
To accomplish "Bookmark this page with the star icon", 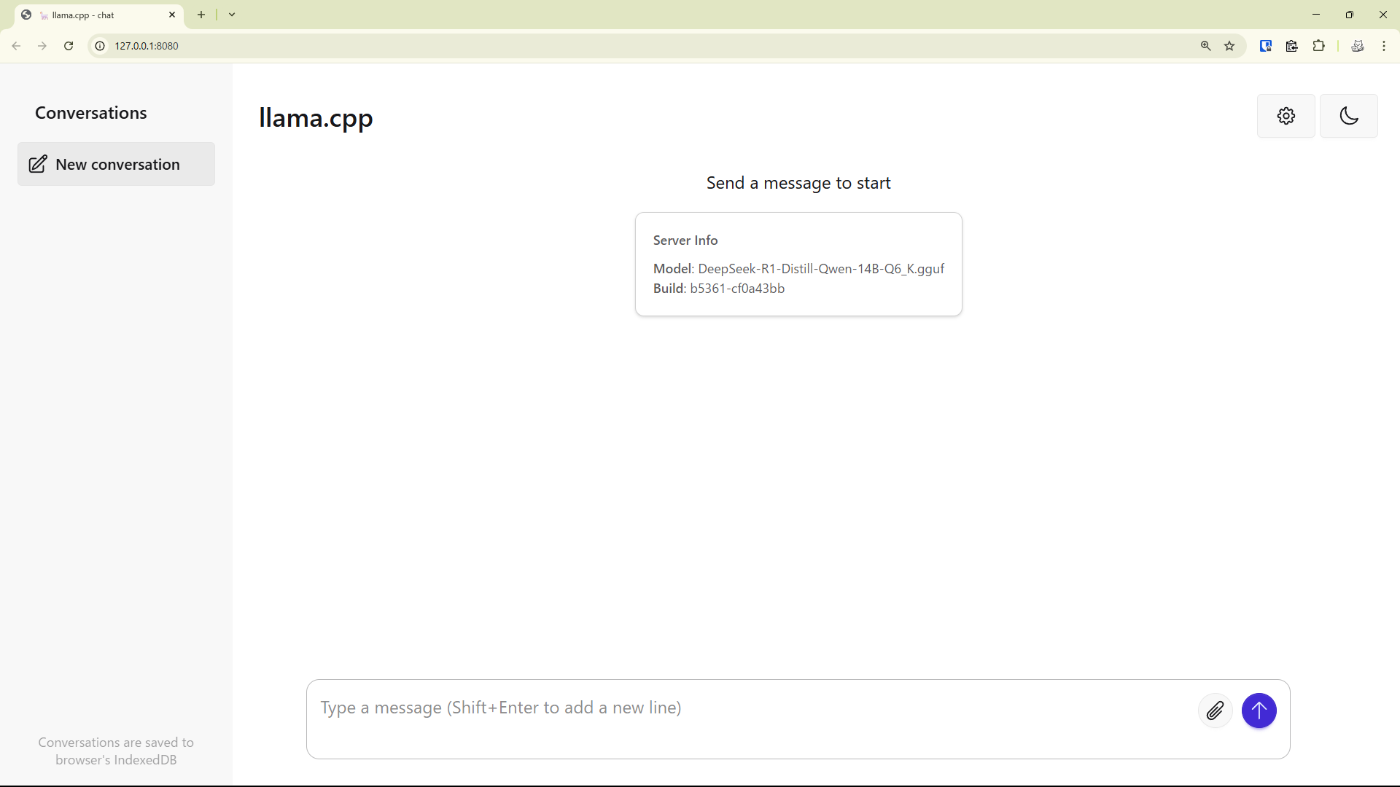I will [1230, 46].
